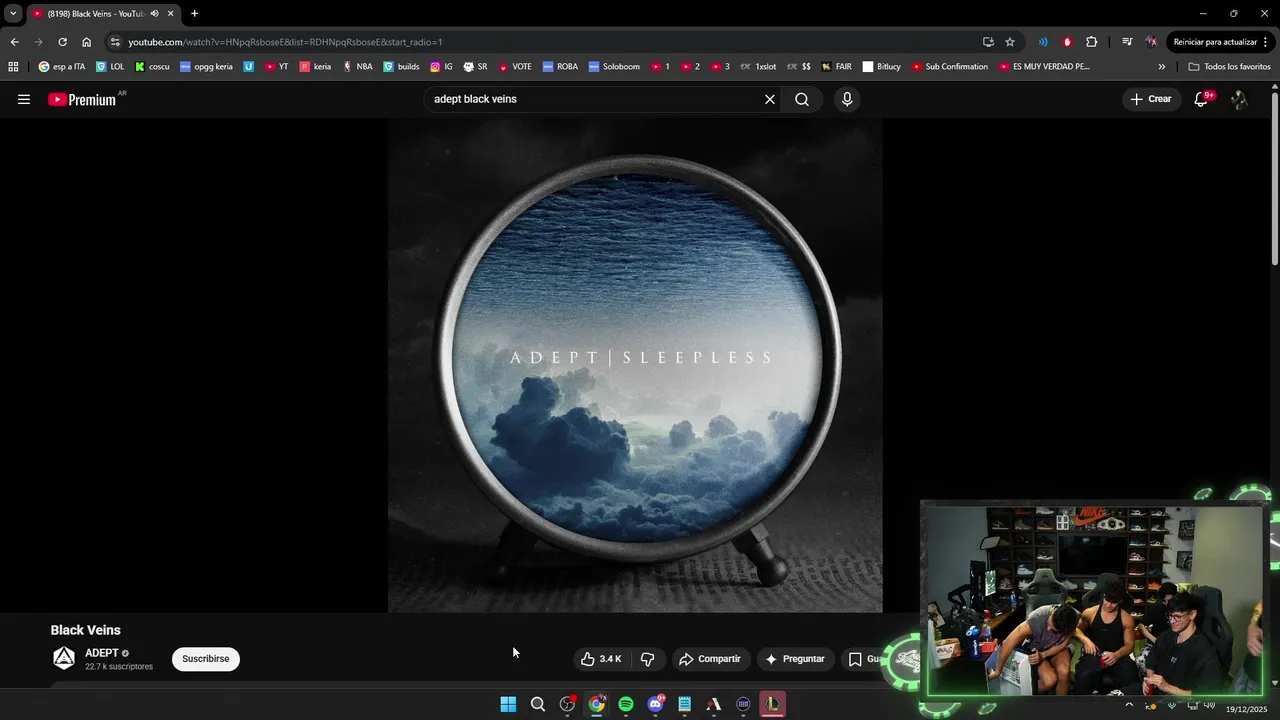Open League of Legends taskbar icon

[773, 704]
